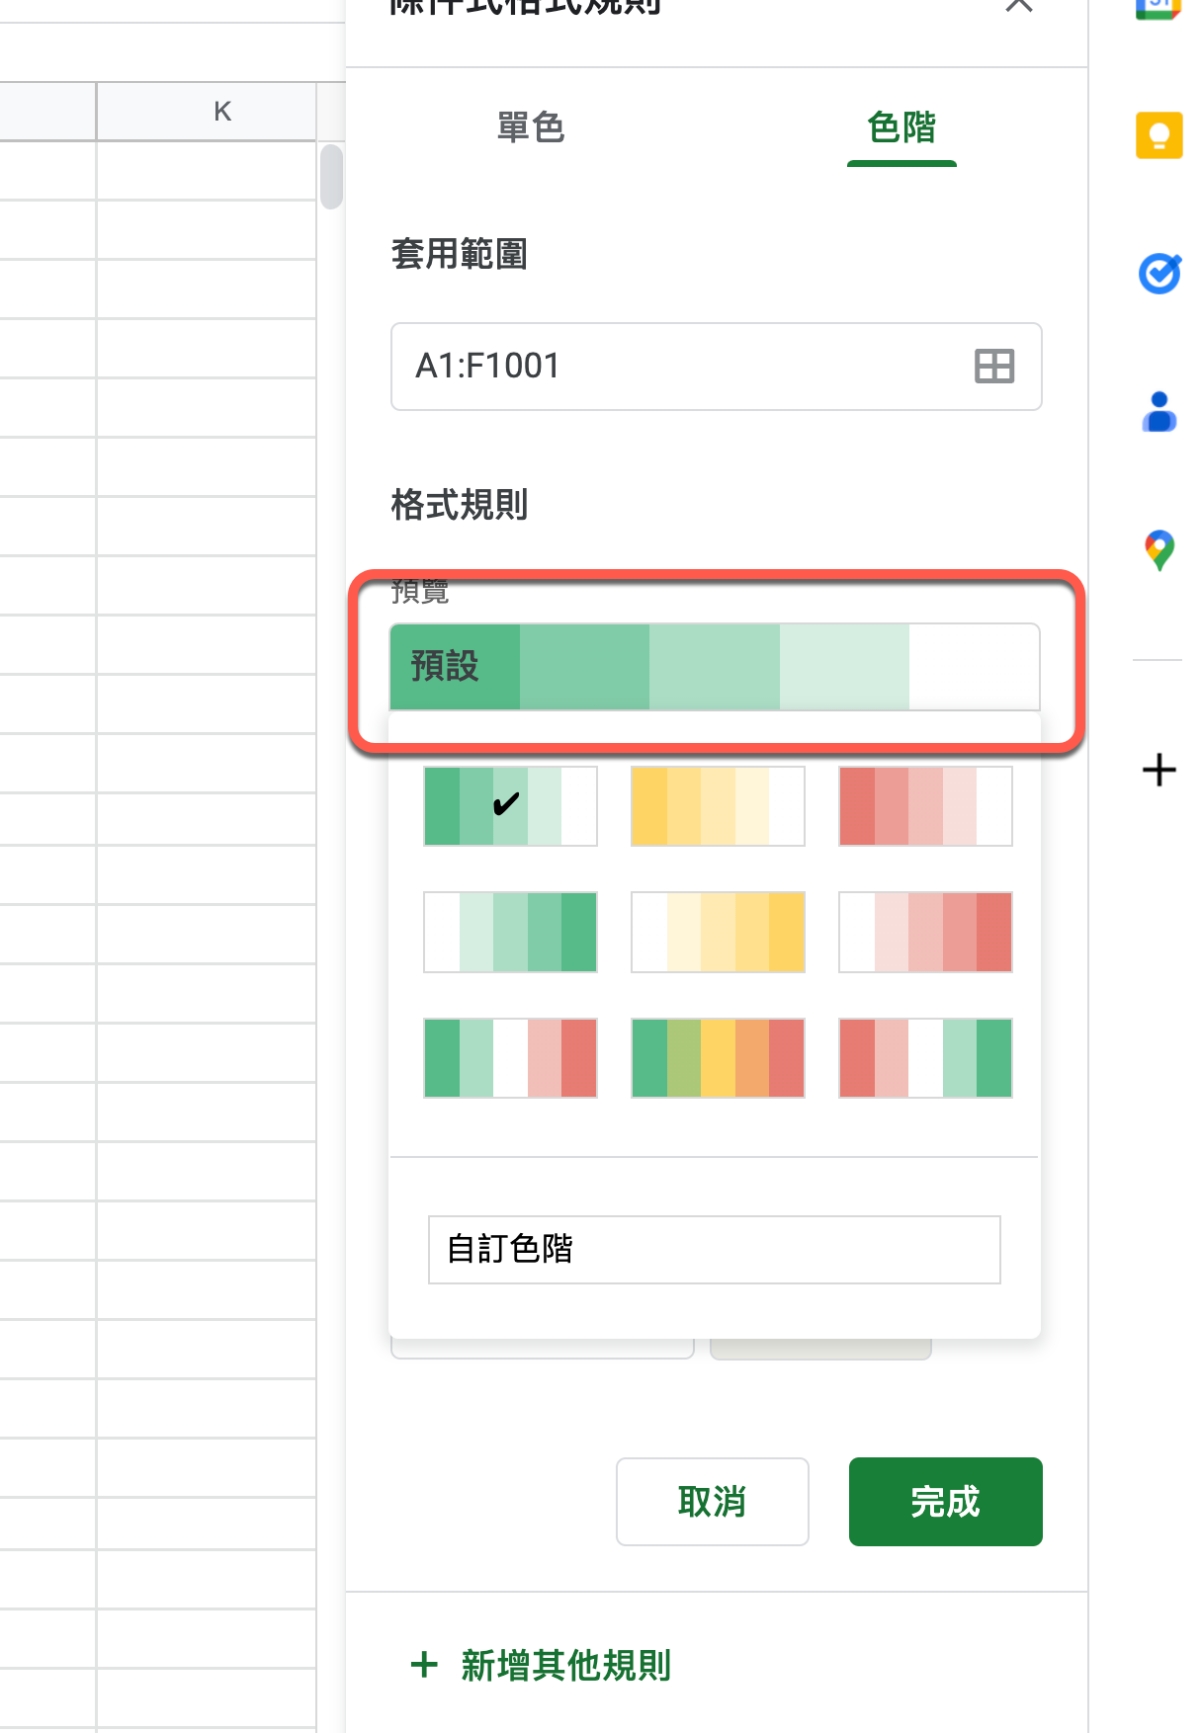Open Google Keep from side panel
The height and width of the screenshot is (1733, 1200).
pyautogui.click(x=1159, y=136)
